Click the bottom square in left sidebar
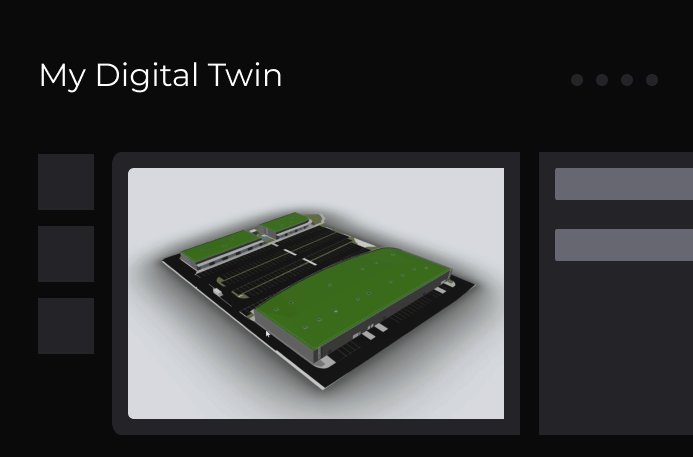693x457 pixels. click(x=66, y=326)
